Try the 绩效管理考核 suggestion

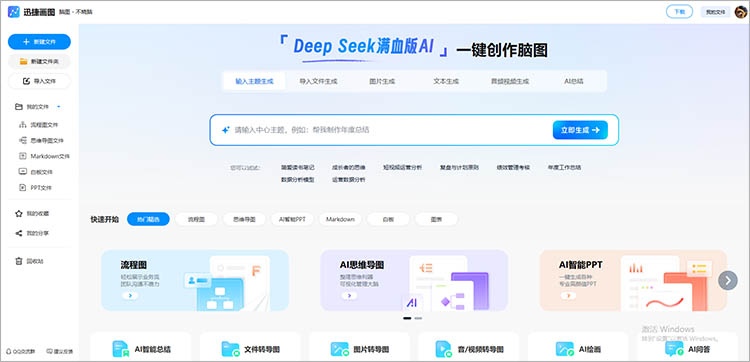point(512,167)
